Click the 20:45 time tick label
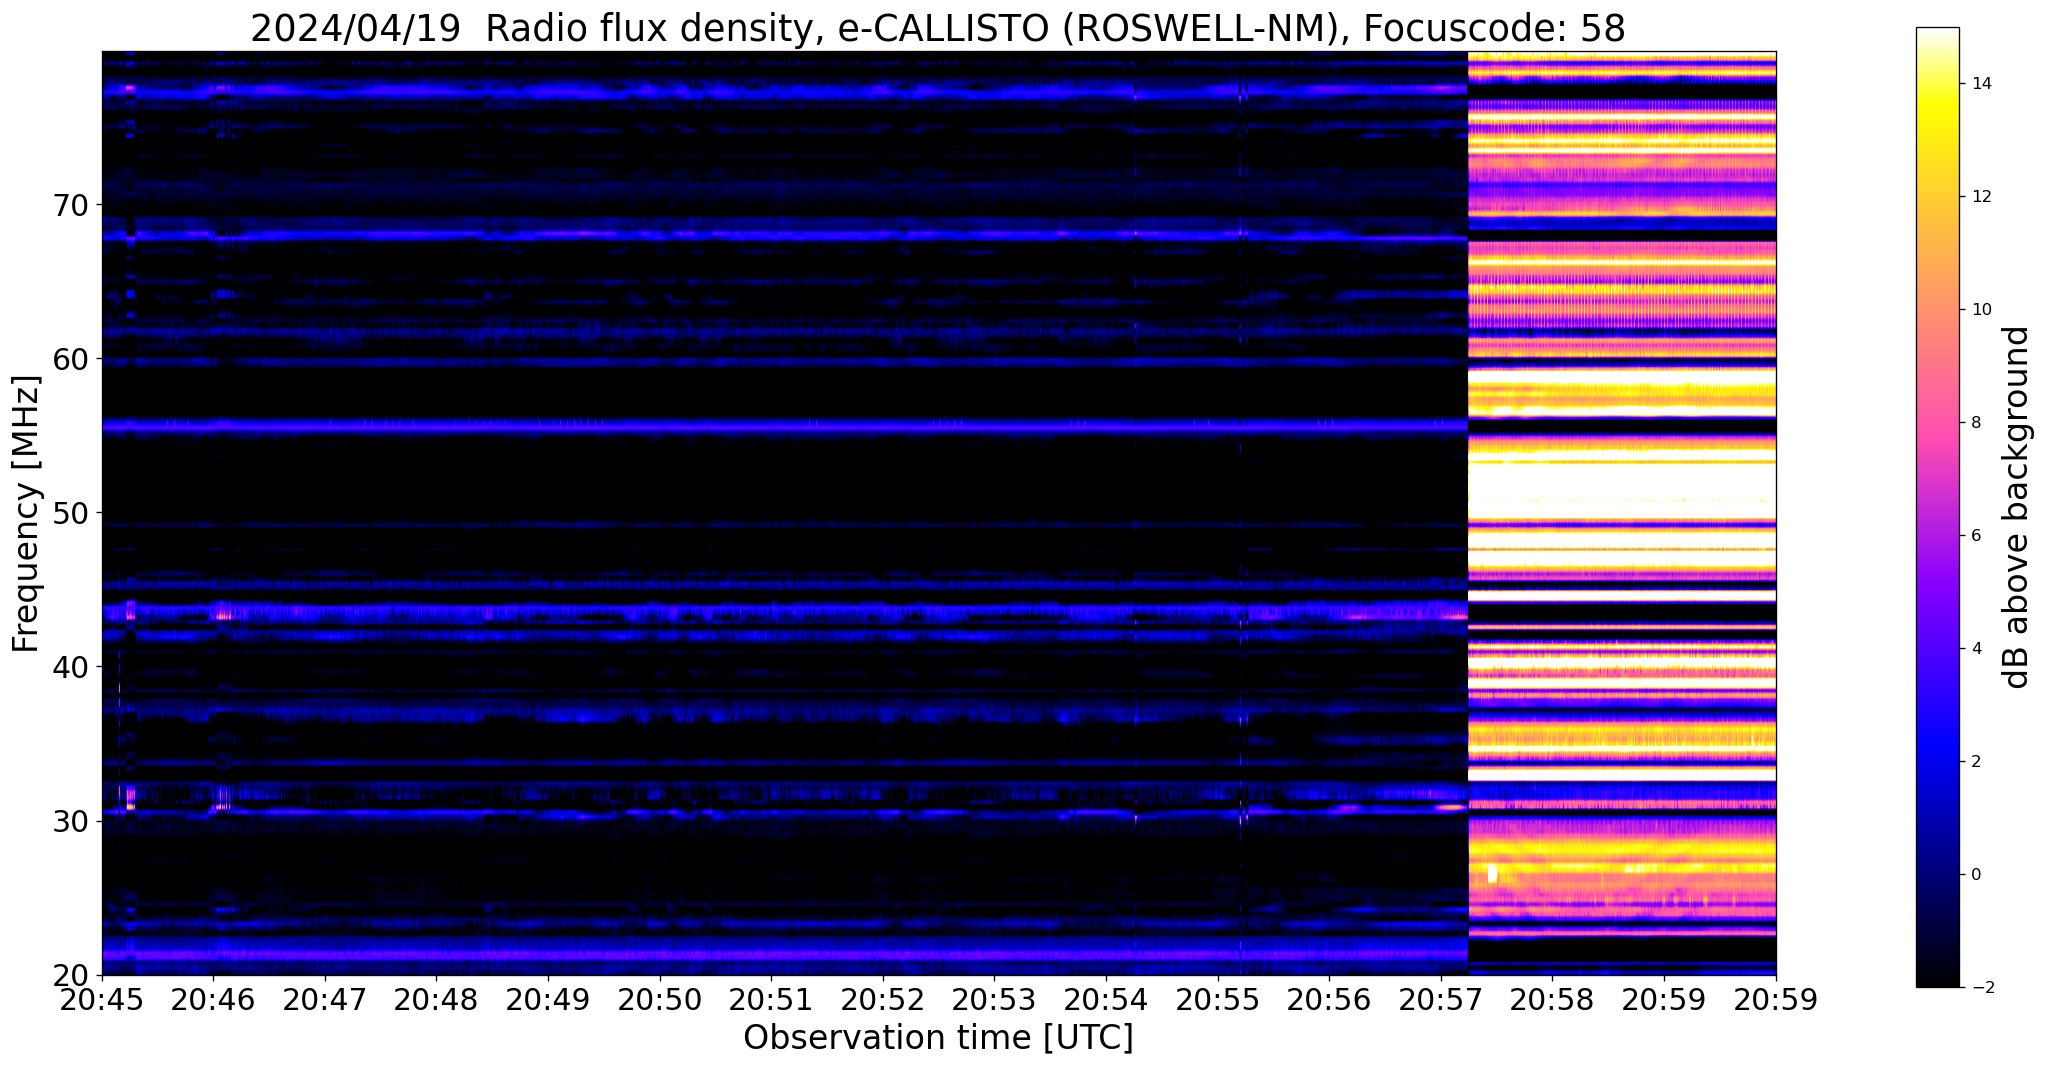This screenshot has height=1067, width=2047. coord(102,999)
